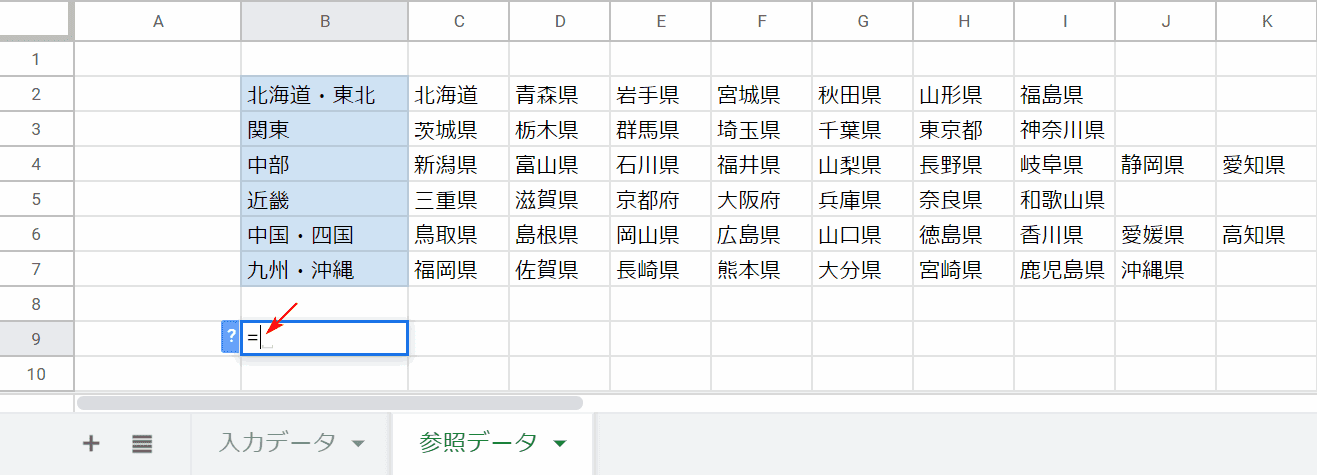The width and height of the screenshot is (1317, 475).
Task: Click the formula input in cell B9
Action: click(x=324, y=338)
